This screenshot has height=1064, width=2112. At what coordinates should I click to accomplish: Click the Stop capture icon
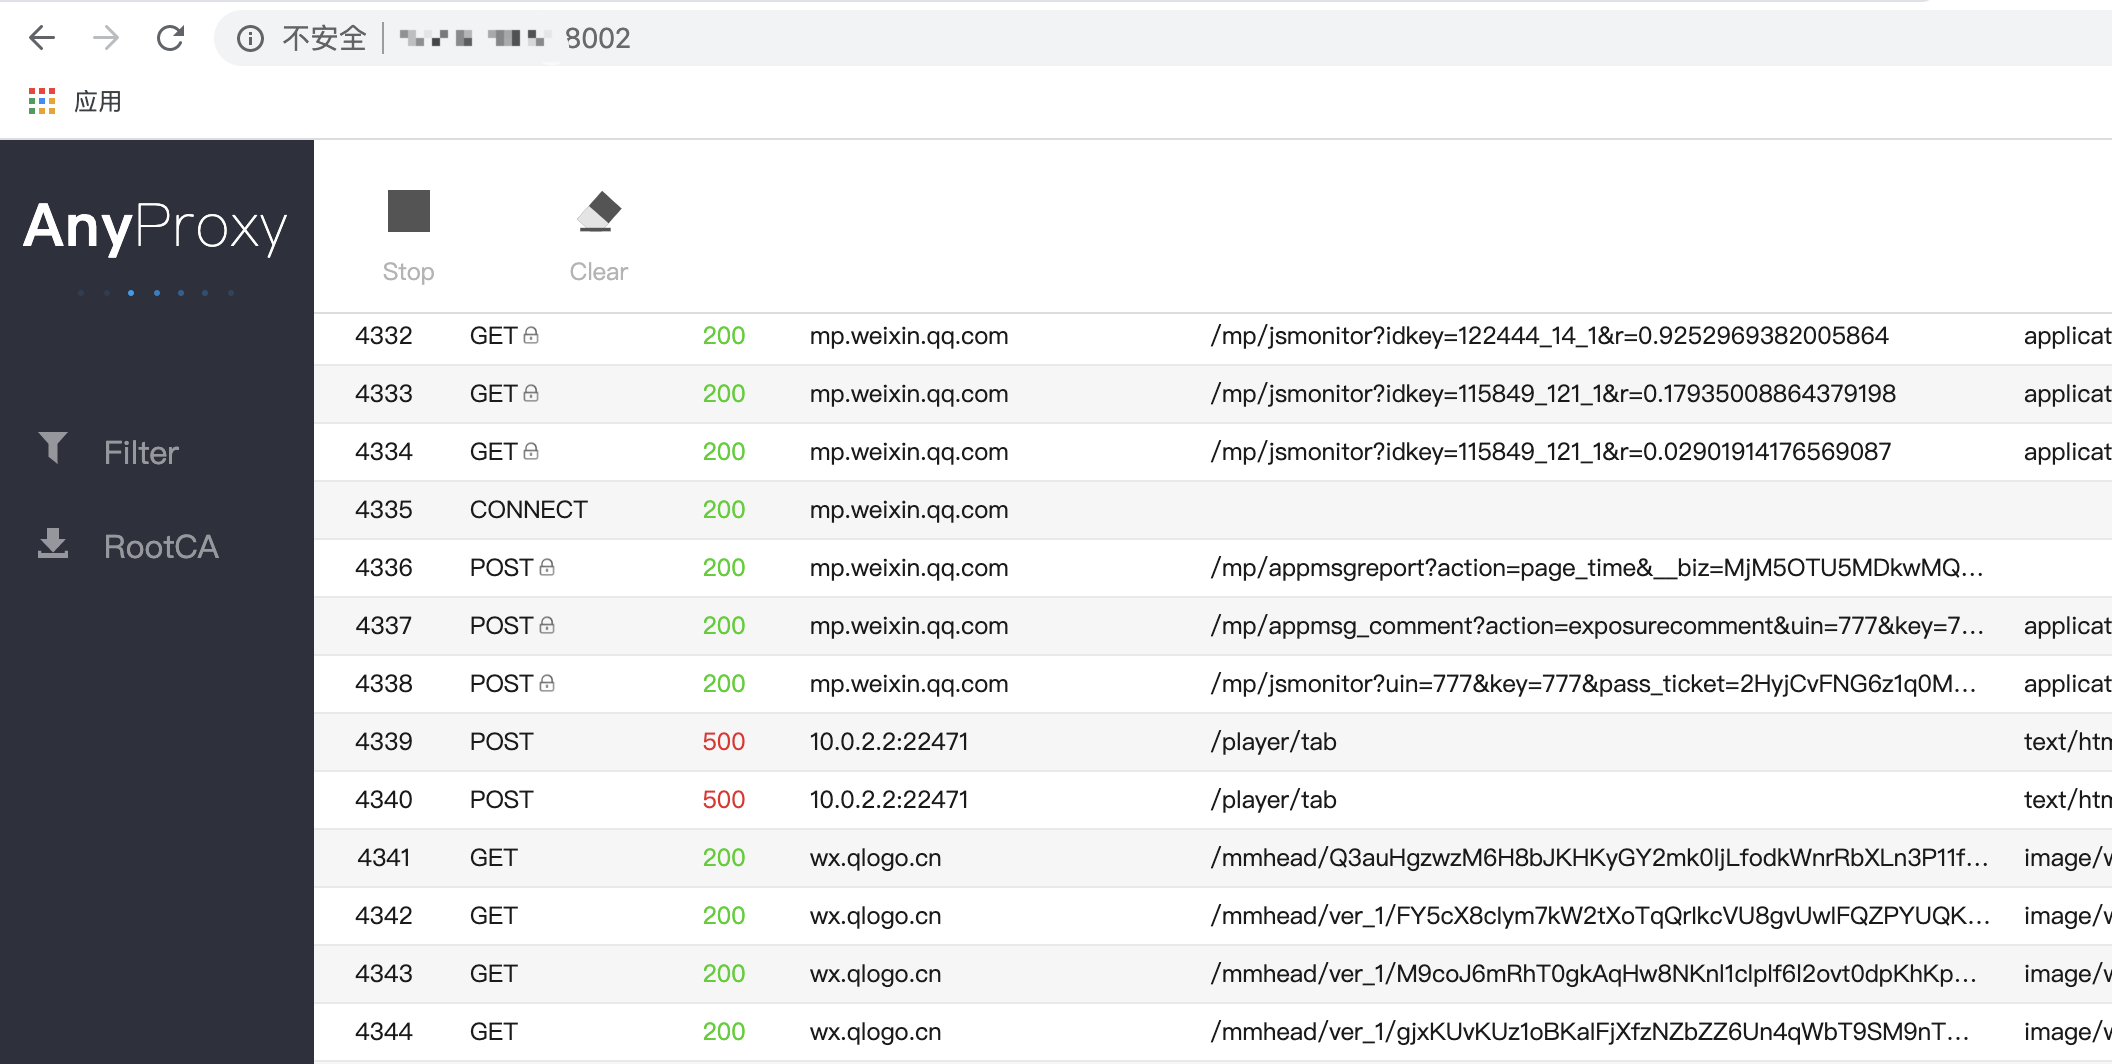point(408,212)
